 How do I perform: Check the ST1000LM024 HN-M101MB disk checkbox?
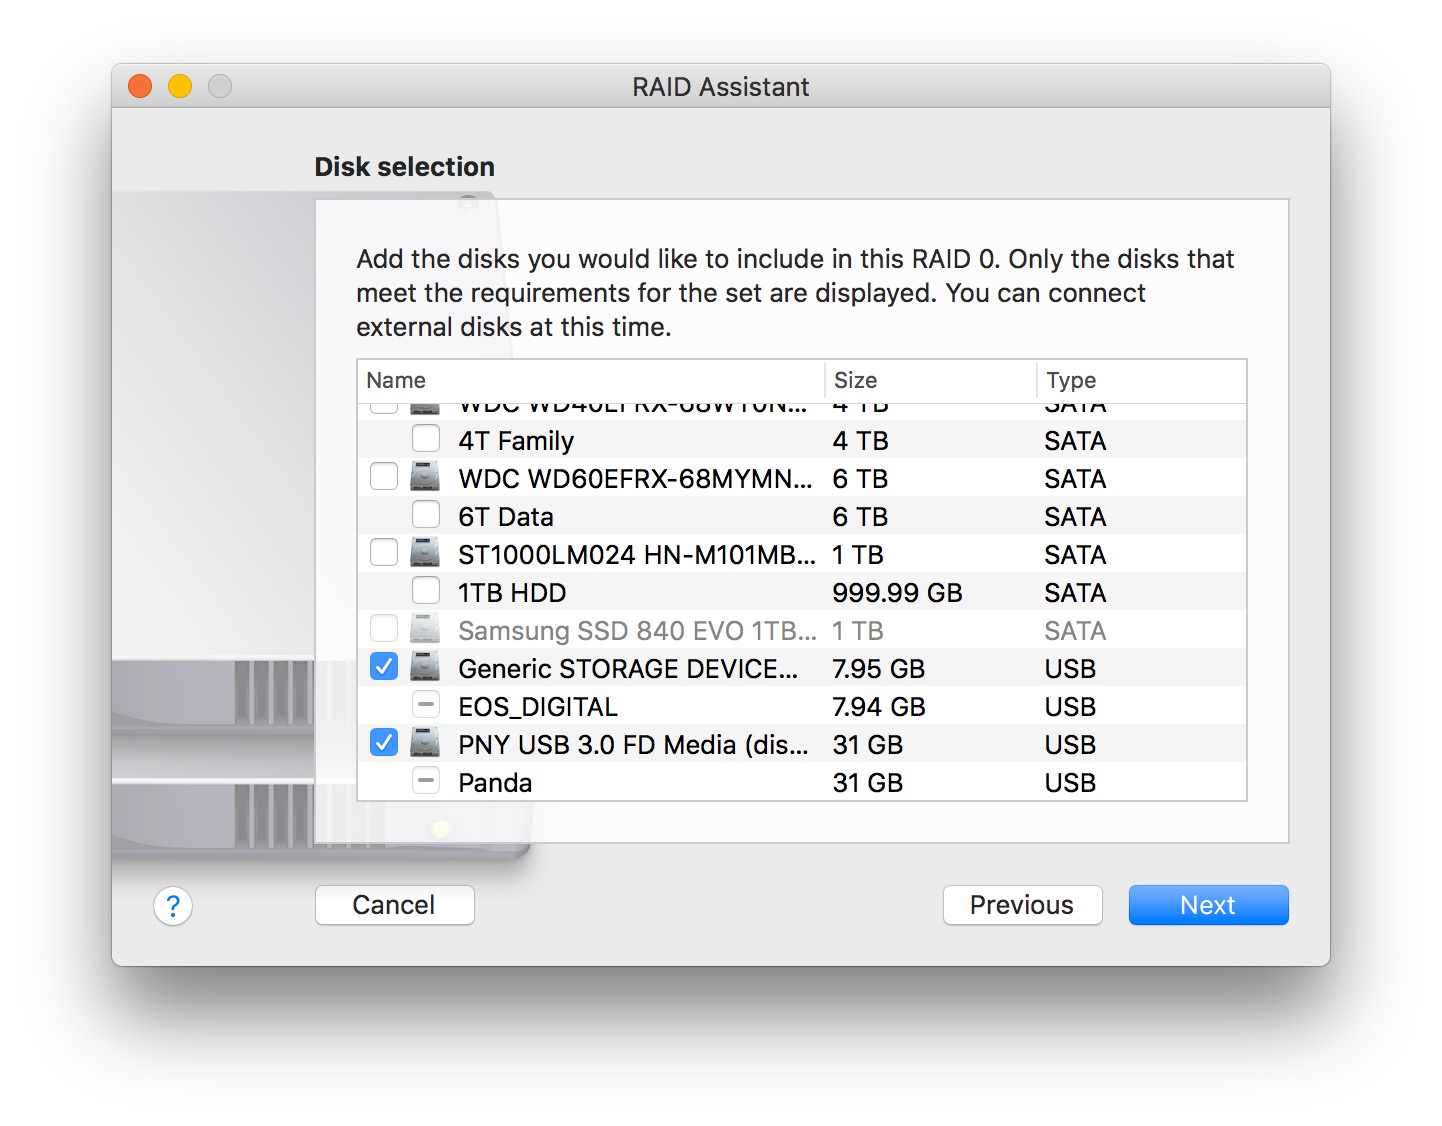(384, 553)
